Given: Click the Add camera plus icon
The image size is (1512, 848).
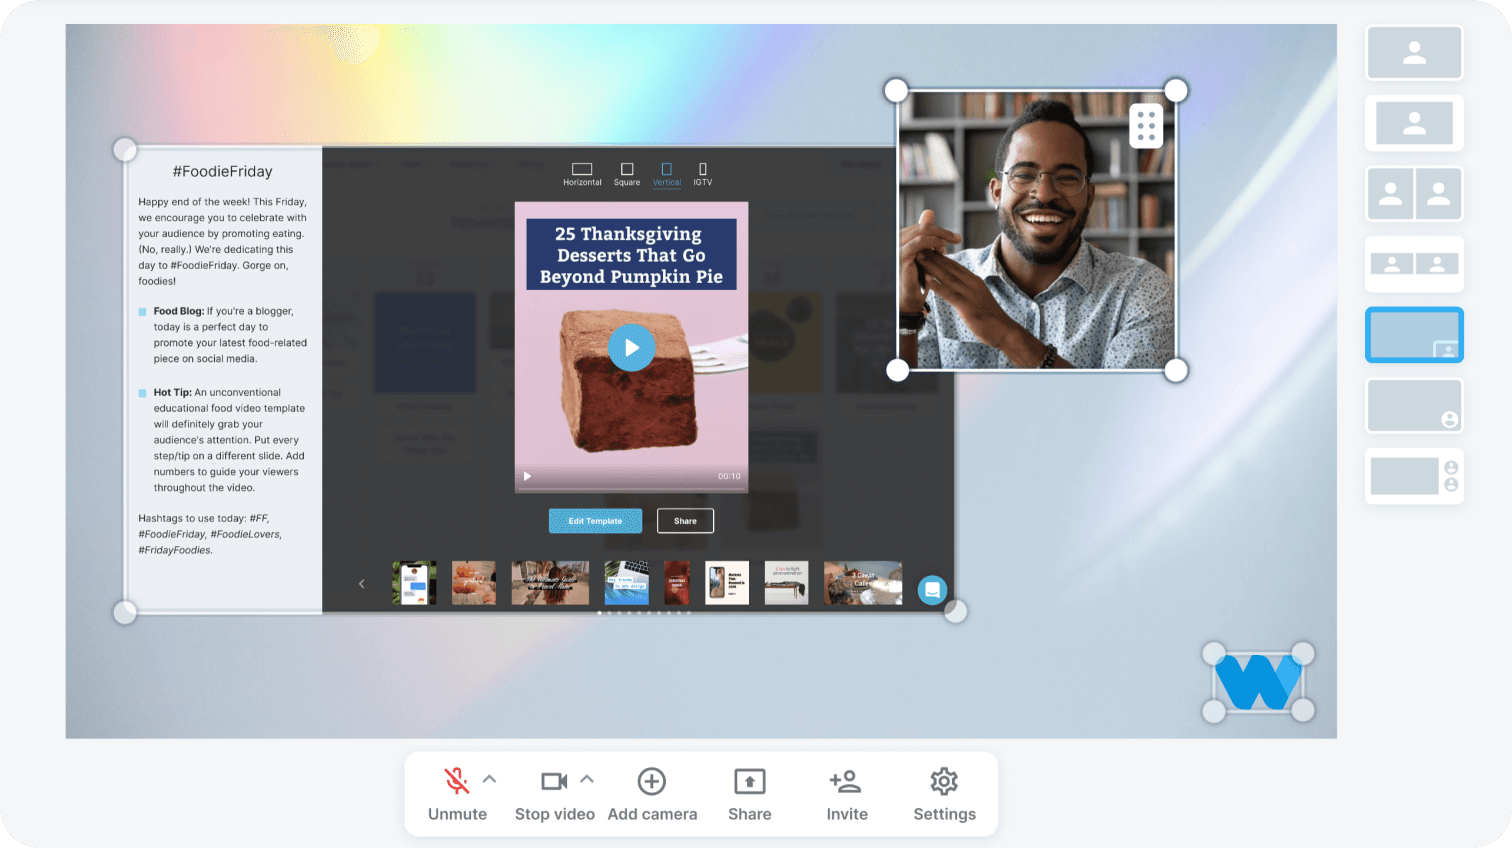Looking at the screenshot, I should pos(652,781).
